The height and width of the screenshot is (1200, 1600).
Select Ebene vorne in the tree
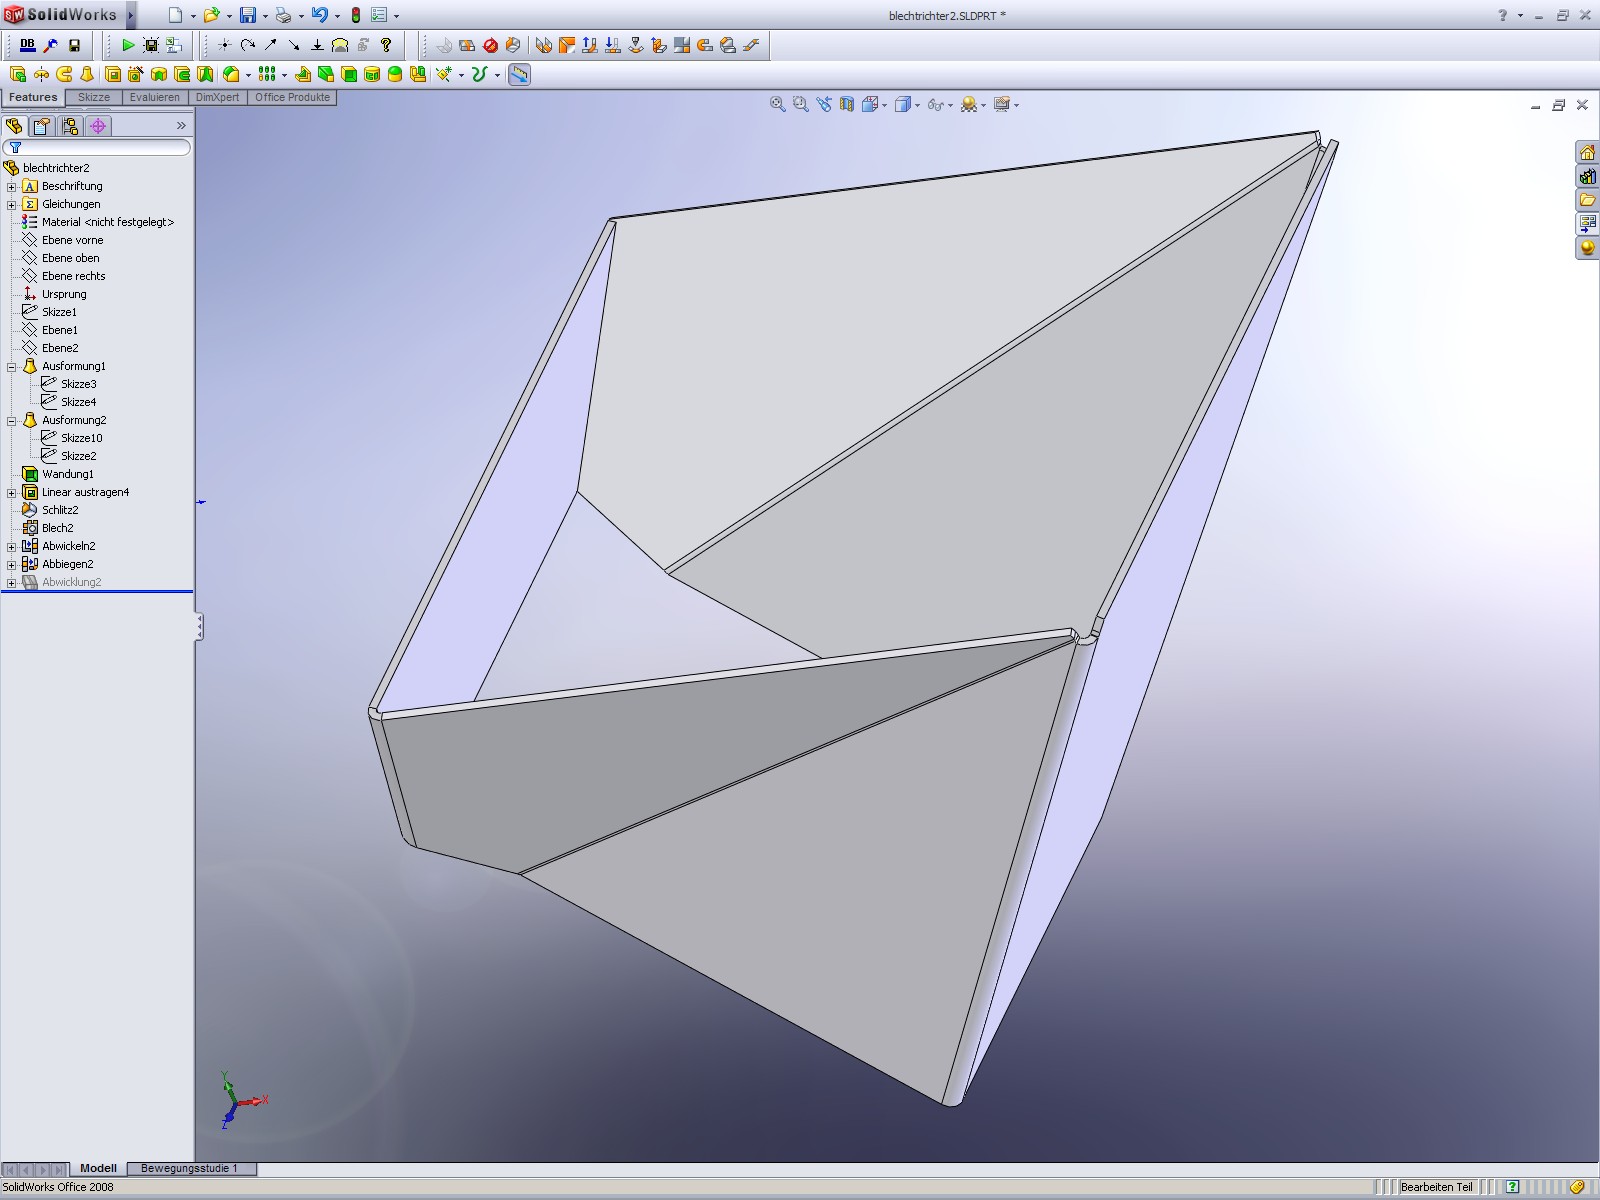tap(72, 240)
